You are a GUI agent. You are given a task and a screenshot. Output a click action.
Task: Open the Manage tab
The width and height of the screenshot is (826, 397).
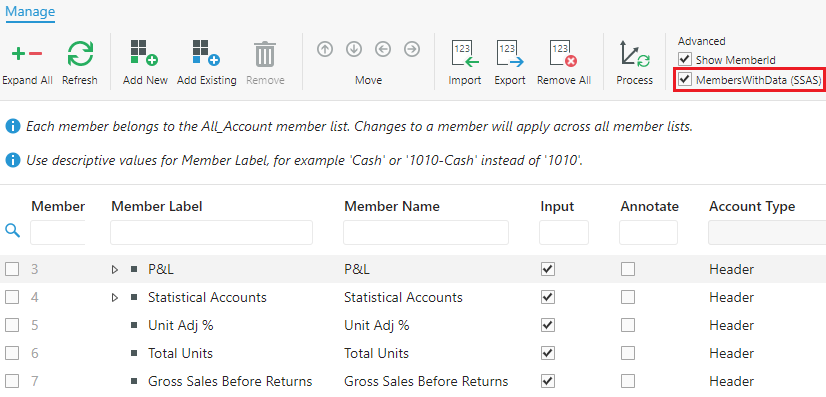pyautogui.click(x=30, y=11)
